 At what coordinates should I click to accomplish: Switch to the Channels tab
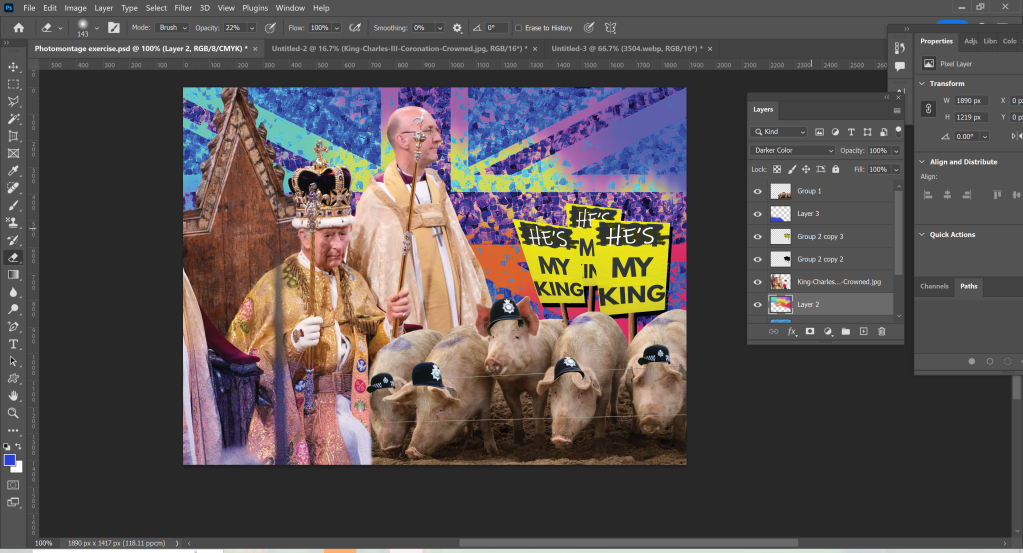(934, 286)
